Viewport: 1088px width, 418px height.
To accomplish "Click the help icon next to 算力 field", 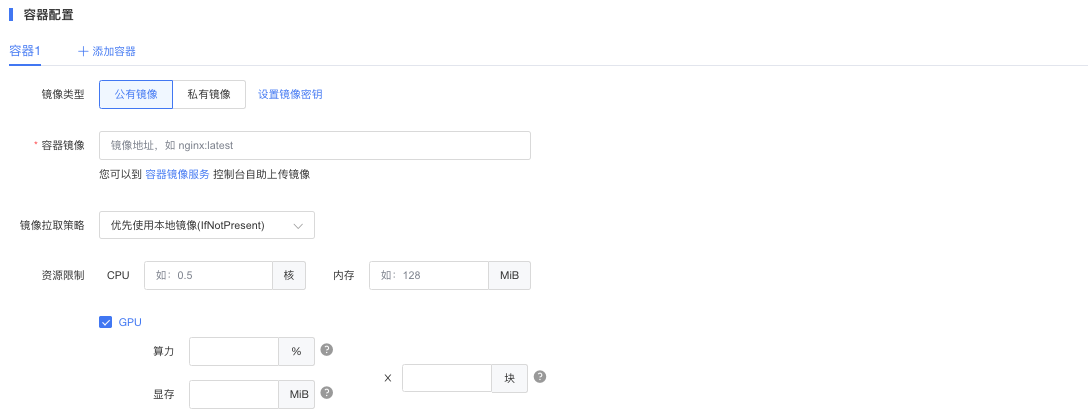I will 327,349.
